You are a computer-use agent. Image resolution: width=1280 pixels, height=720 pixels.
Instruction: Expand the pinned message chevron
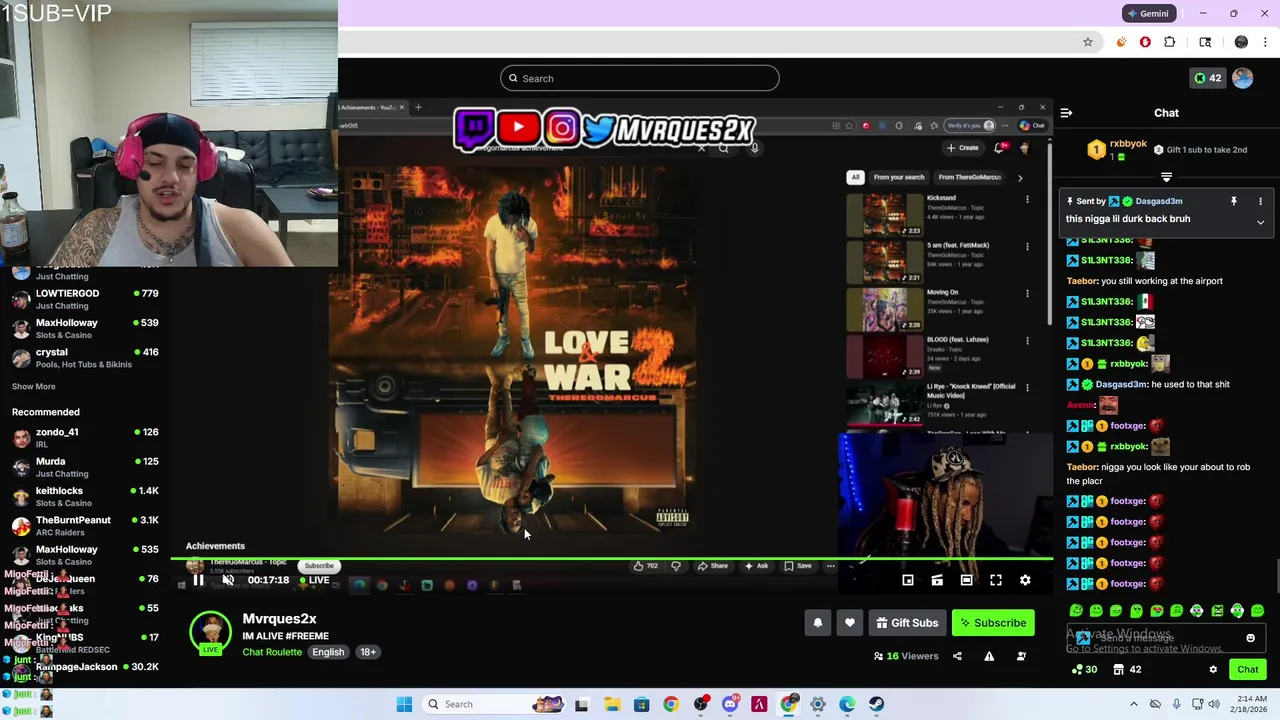1260,222
